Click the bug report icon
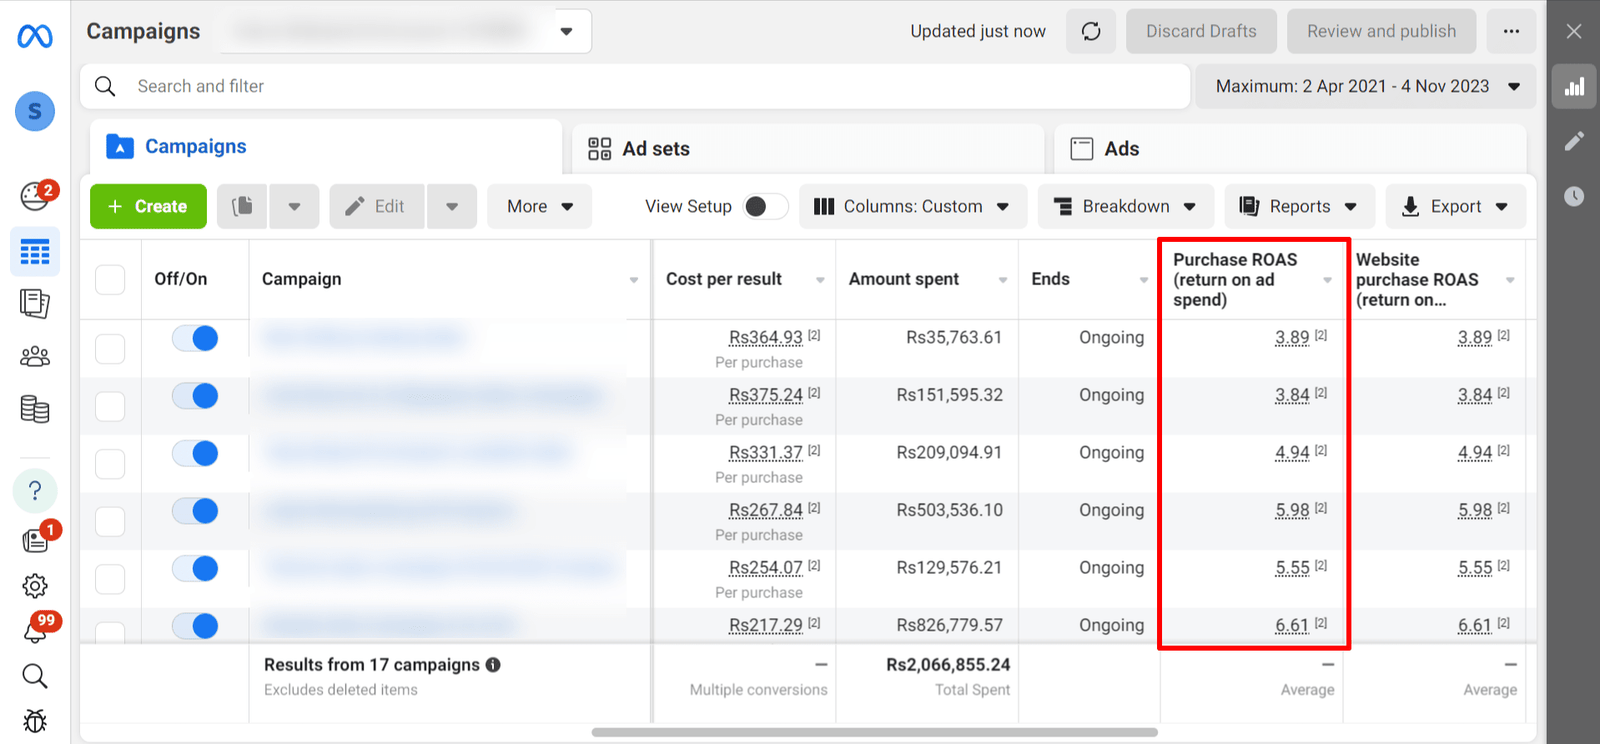 tap(35, 720)
